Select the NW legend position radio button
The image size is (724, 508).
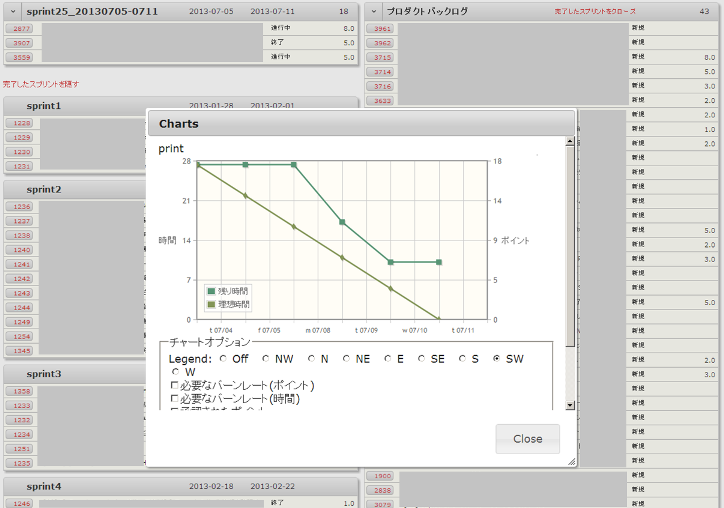point(265,359)
